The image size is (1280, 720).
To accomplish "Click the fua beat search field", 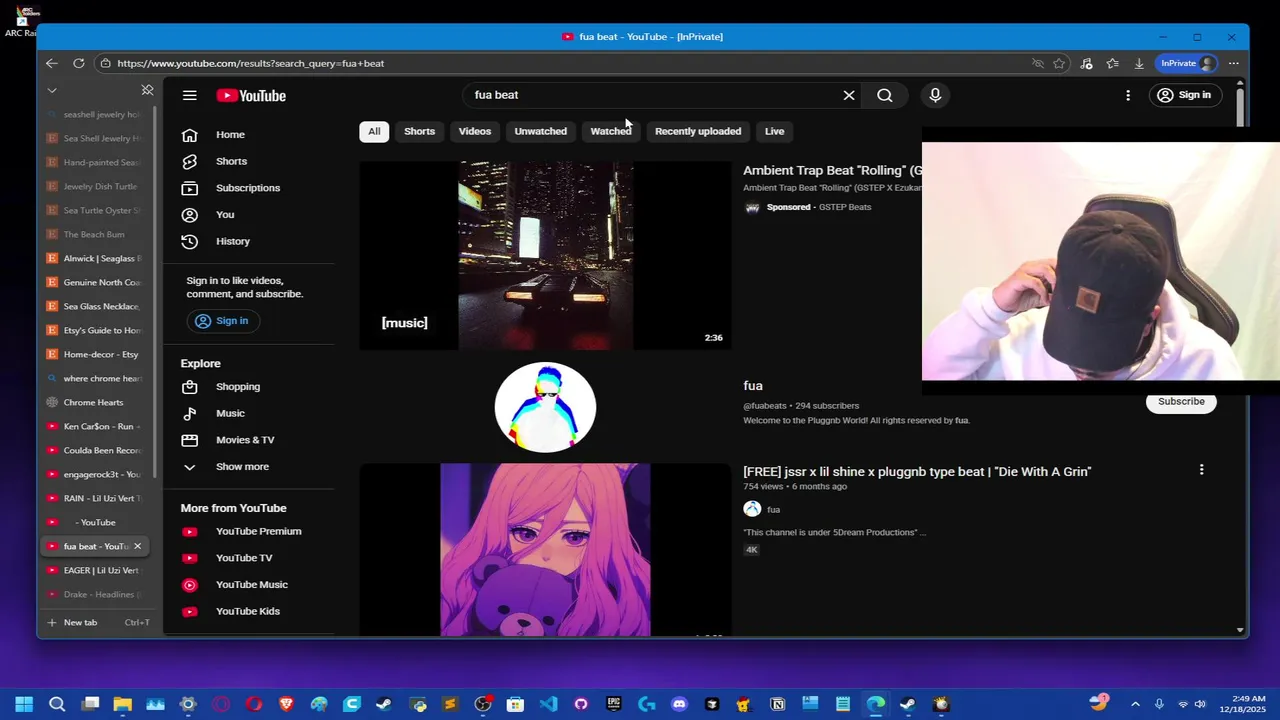I will 655,95.
